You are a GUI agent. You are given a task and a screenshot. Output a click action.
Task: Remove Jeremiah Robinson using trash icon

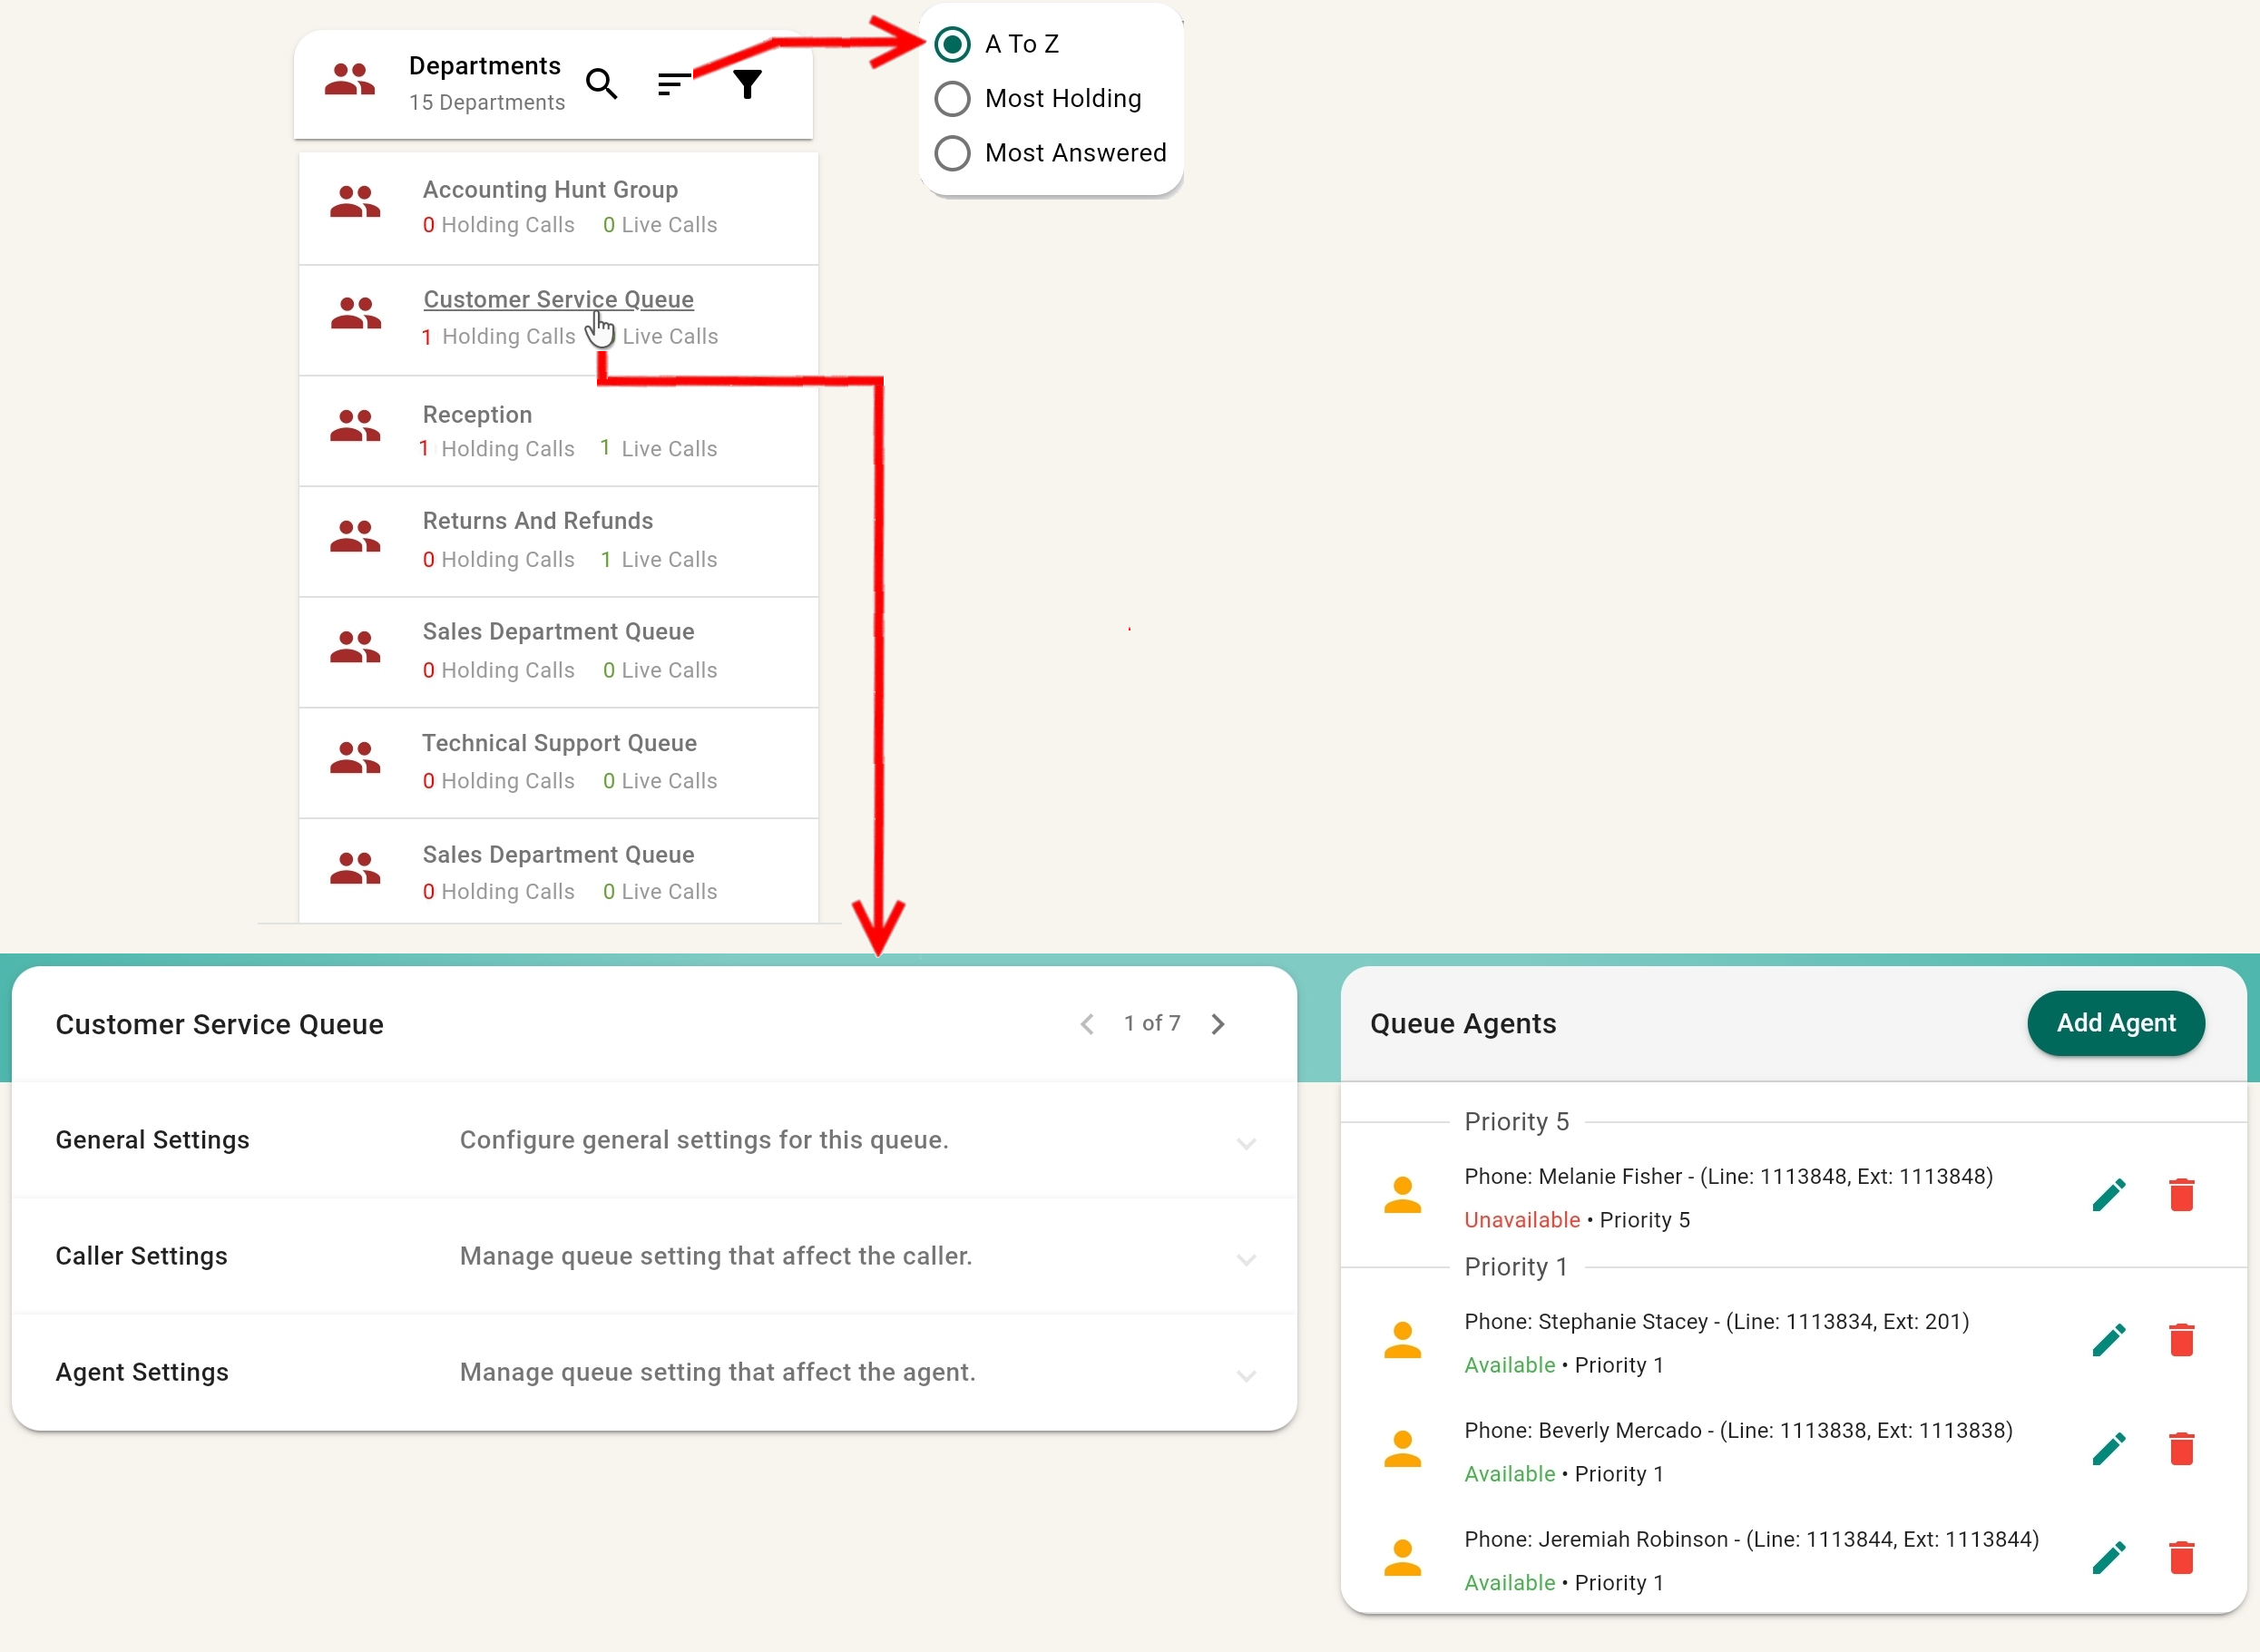[x=2181, y=1558]
